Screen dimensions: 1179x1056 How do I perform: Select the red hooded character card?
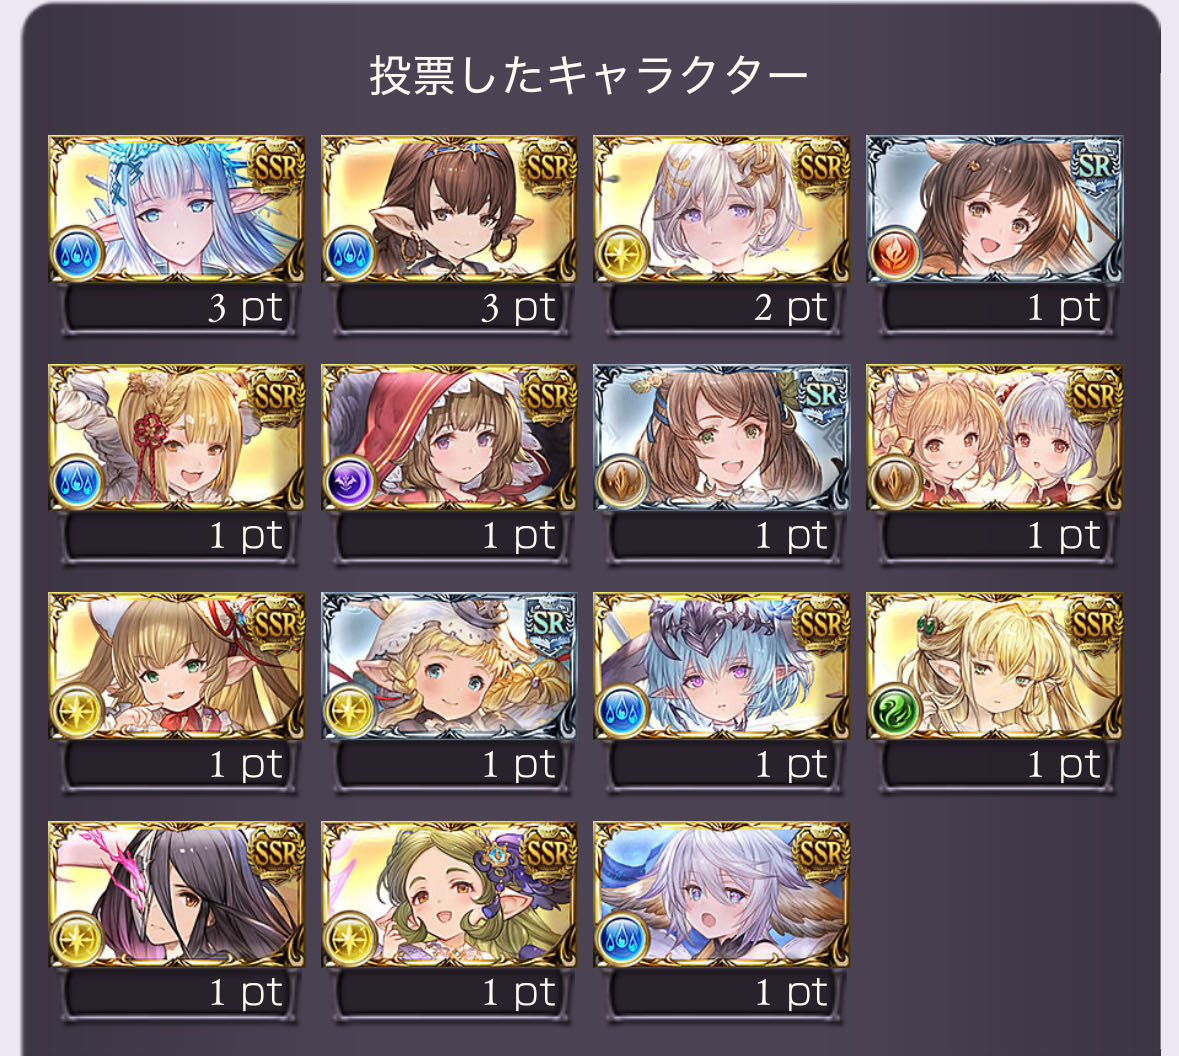449,437
